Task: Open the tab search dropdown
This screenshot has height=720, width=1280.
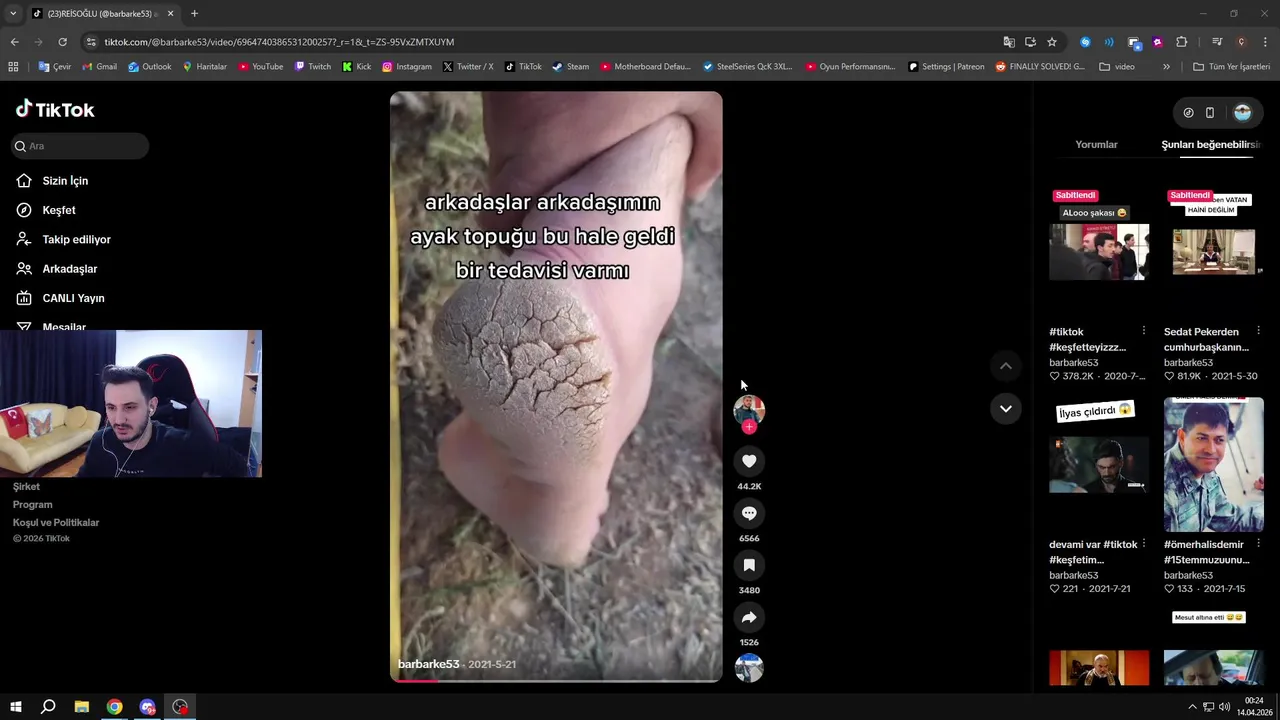Action: [x=13, y=13]
